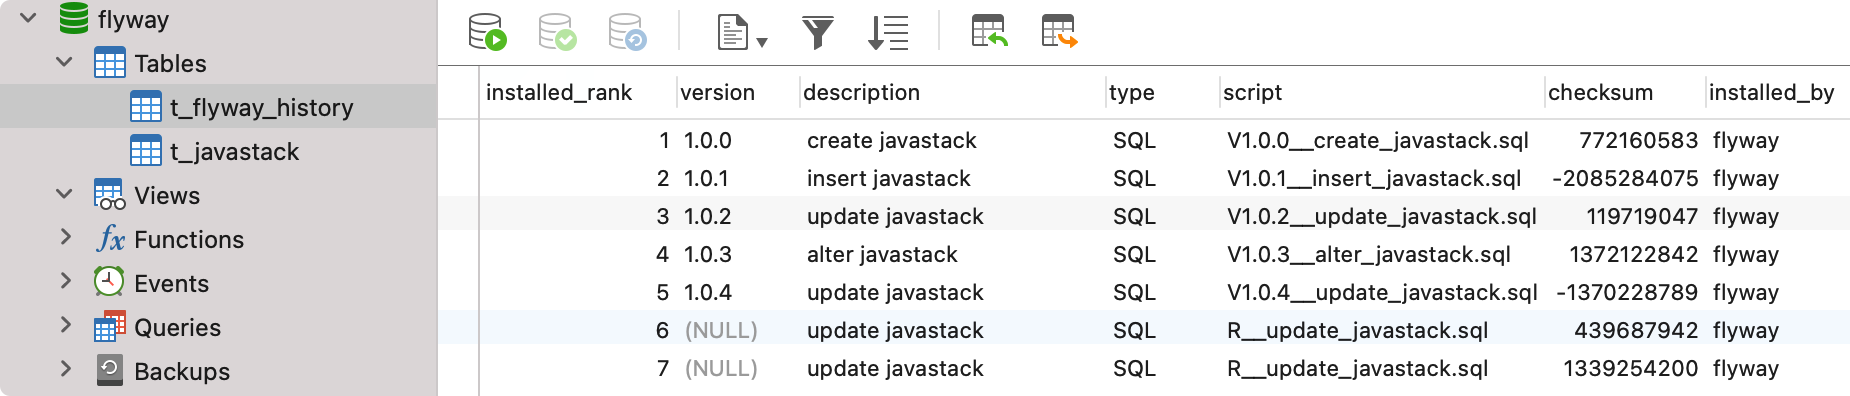
Task: Click the export table icon with orange arrow
Action: pyautogui.click(x=1060, y=31)
